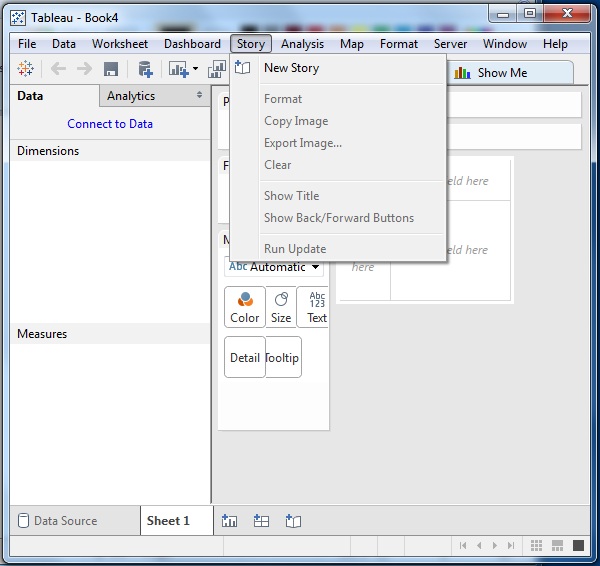This screenshot has height=566, width=600.
Task: Click the Save floppy disk toolbar icon
Action: pyautogui.click(x=111, y=69)
